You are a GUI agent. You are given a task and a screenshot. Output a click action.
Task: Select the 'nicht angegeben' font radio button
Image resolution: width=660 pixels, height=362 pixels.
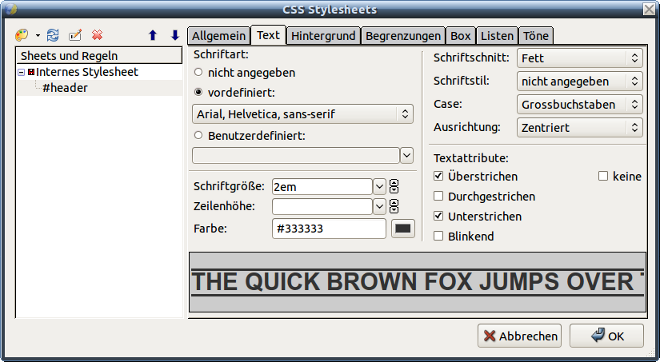[198, 72]
